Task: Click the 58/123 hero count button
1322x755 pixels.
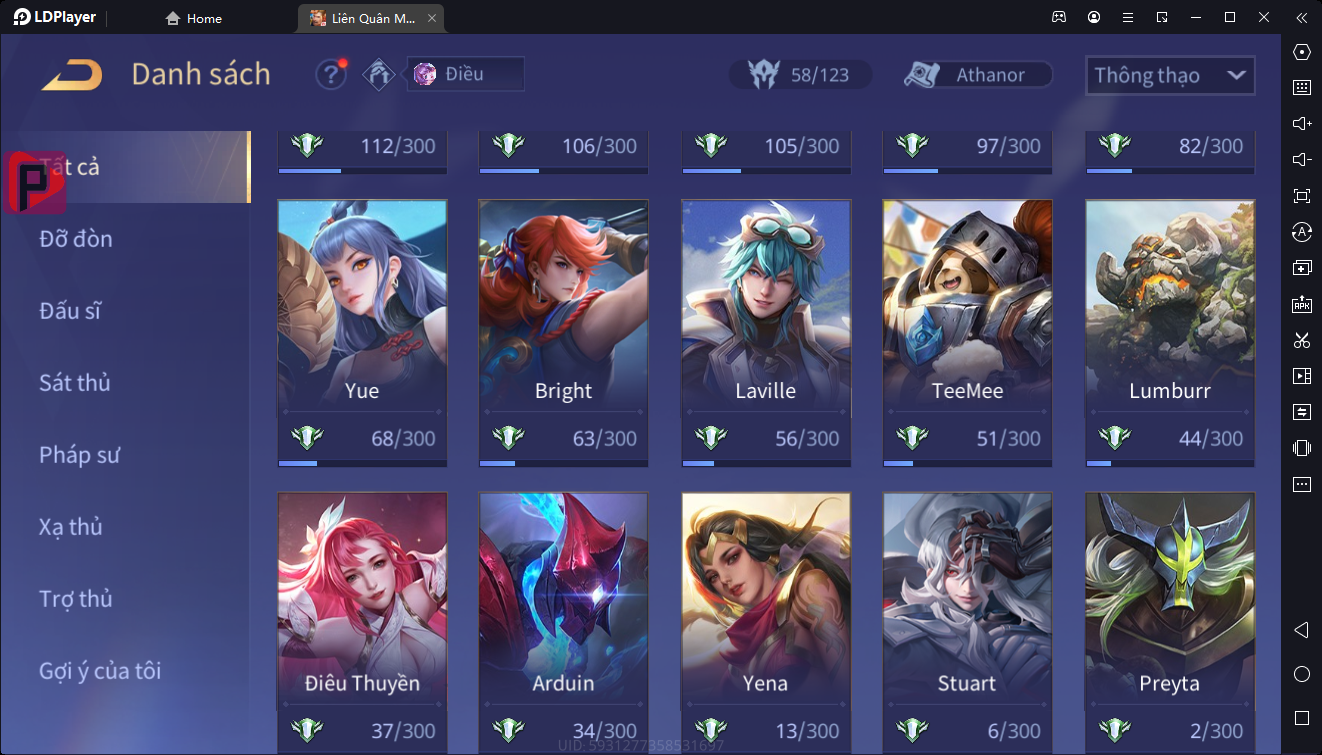Action: [800, 75]
